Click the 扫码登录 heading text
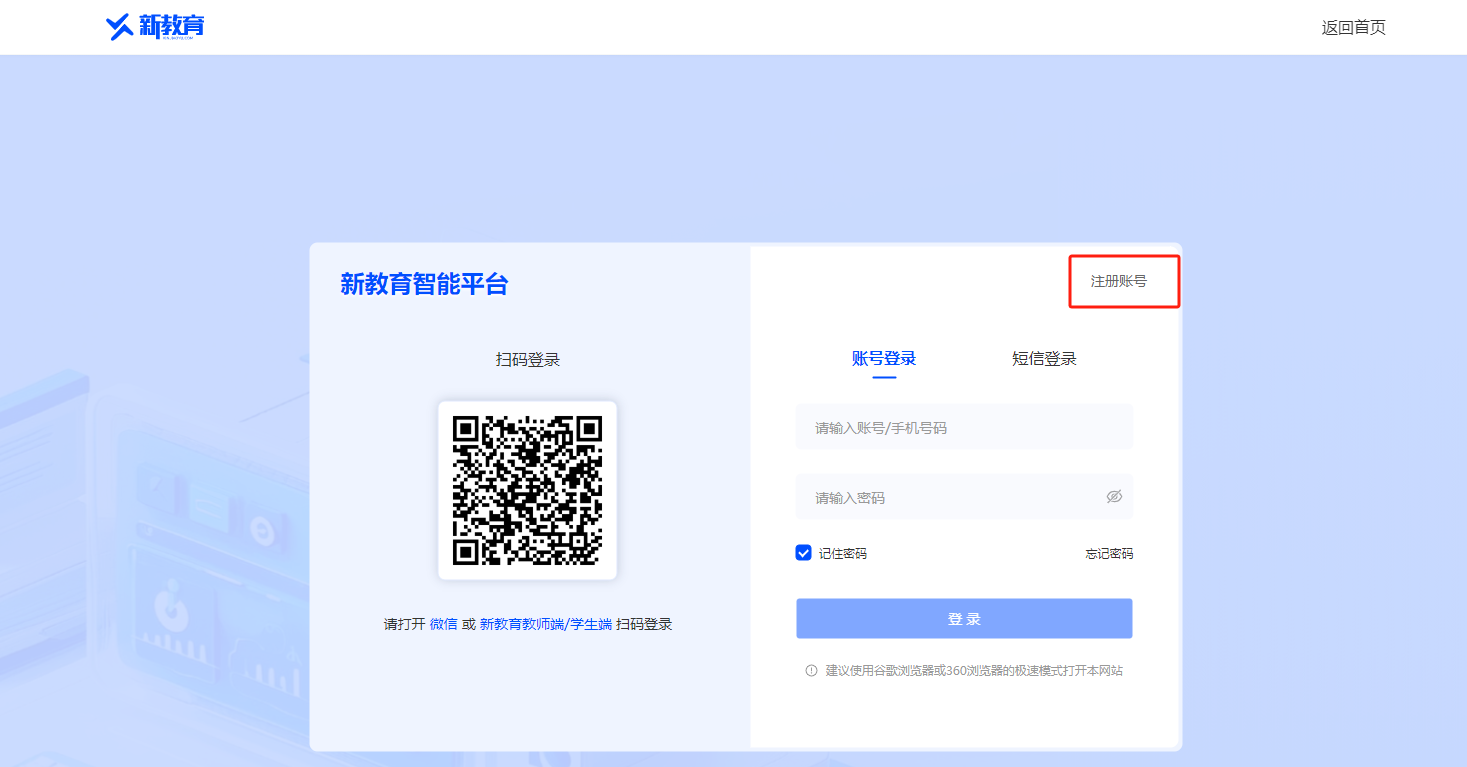Viewport: 1467px width, 767px height. point(527,359)
